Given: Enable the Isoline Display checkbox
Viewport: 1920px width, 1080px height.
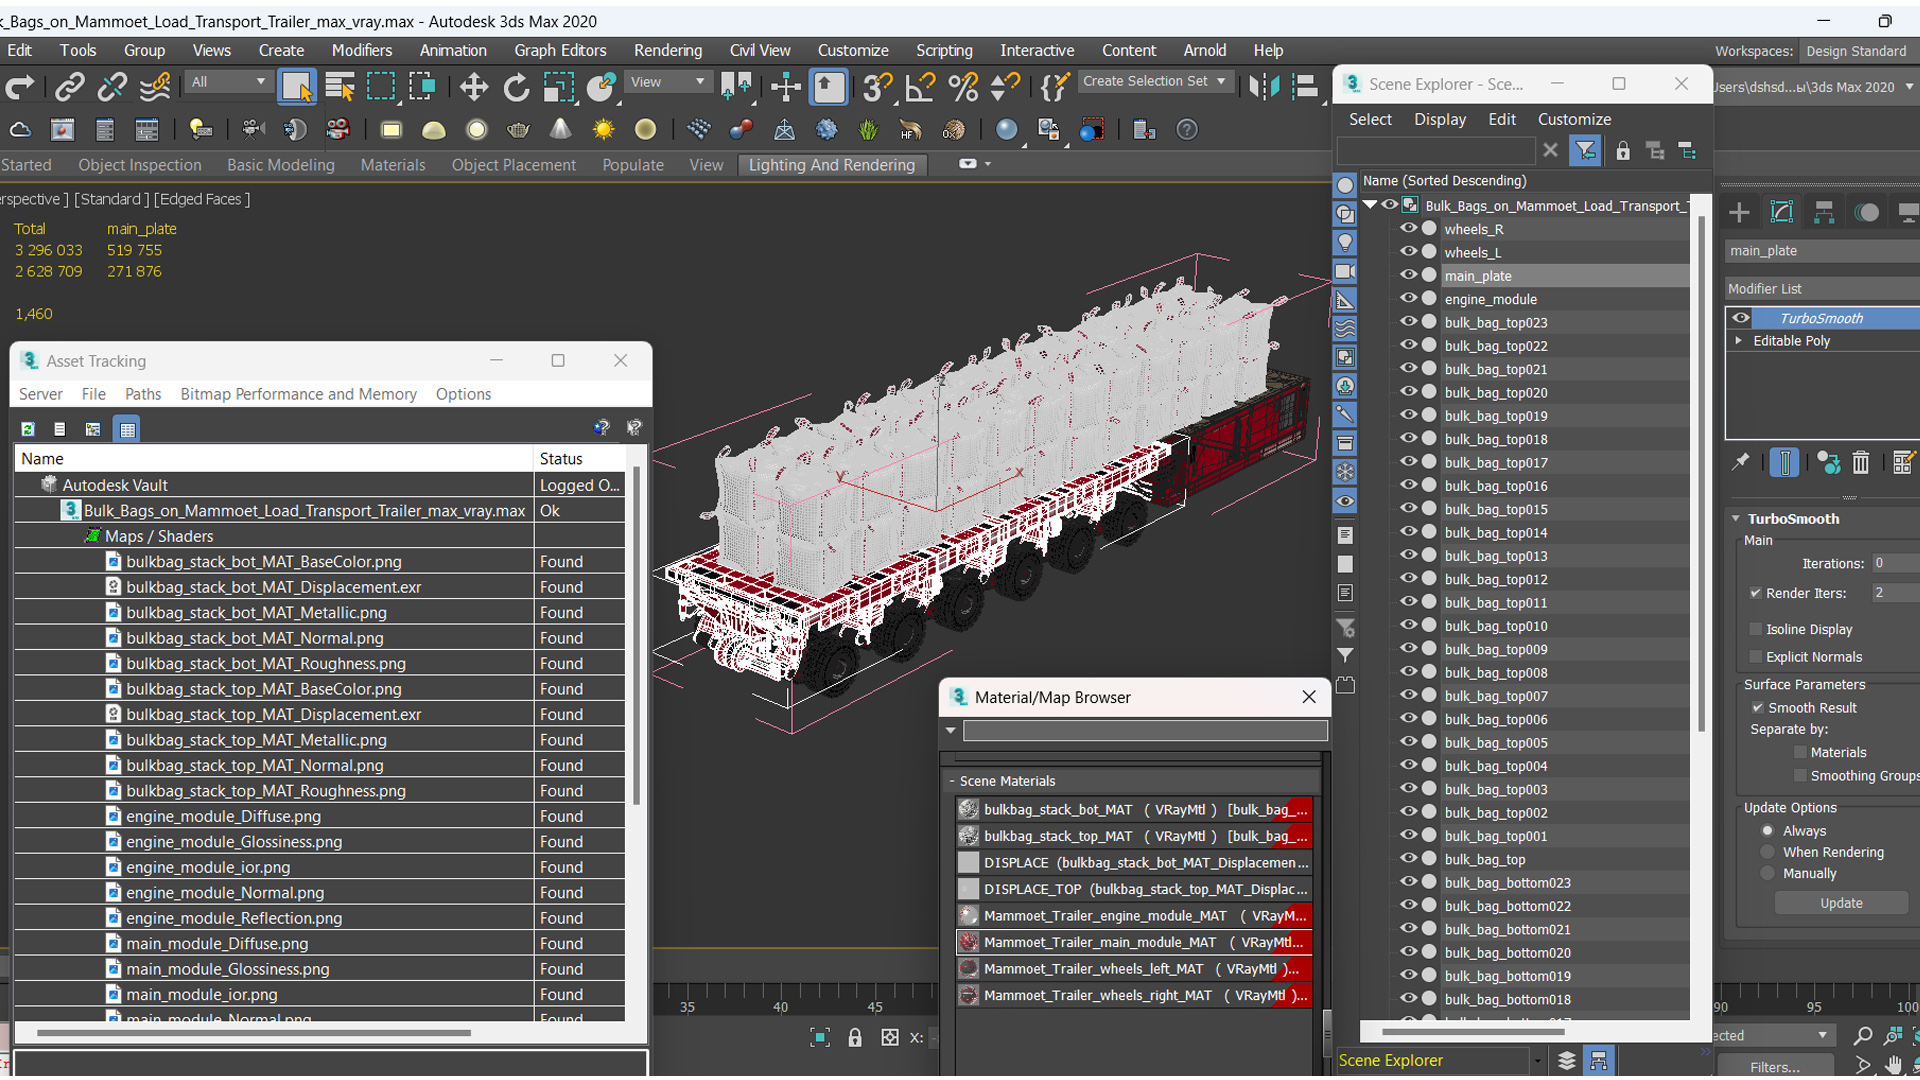Looking at the screenshot, I should click(x=1756, y=629).
